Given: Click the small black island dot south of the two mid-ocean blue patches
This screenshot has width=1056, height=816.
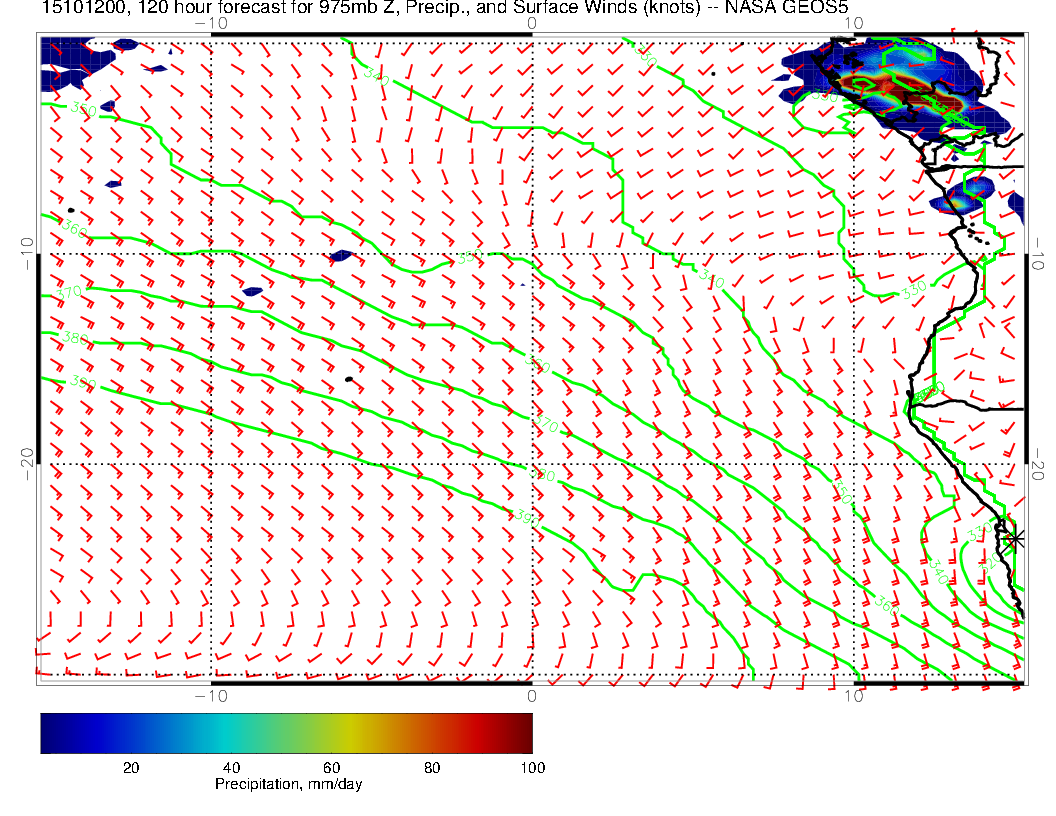Looking at the screenshot, I should [x=348, y=379].
